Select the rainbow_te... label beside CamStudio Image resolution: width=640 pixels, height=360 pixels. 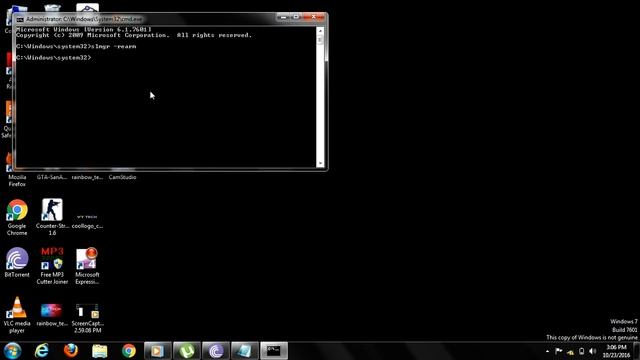[87, 177]
